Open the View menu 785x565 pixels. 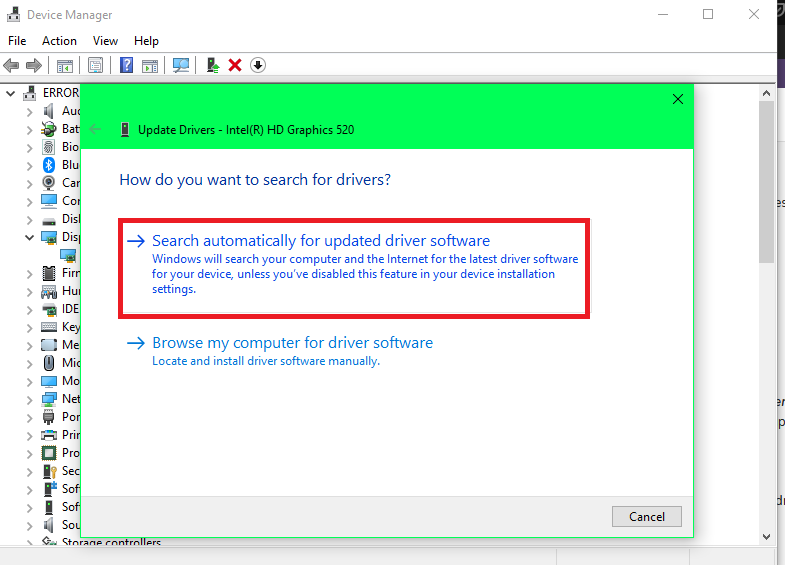point(105,41)
